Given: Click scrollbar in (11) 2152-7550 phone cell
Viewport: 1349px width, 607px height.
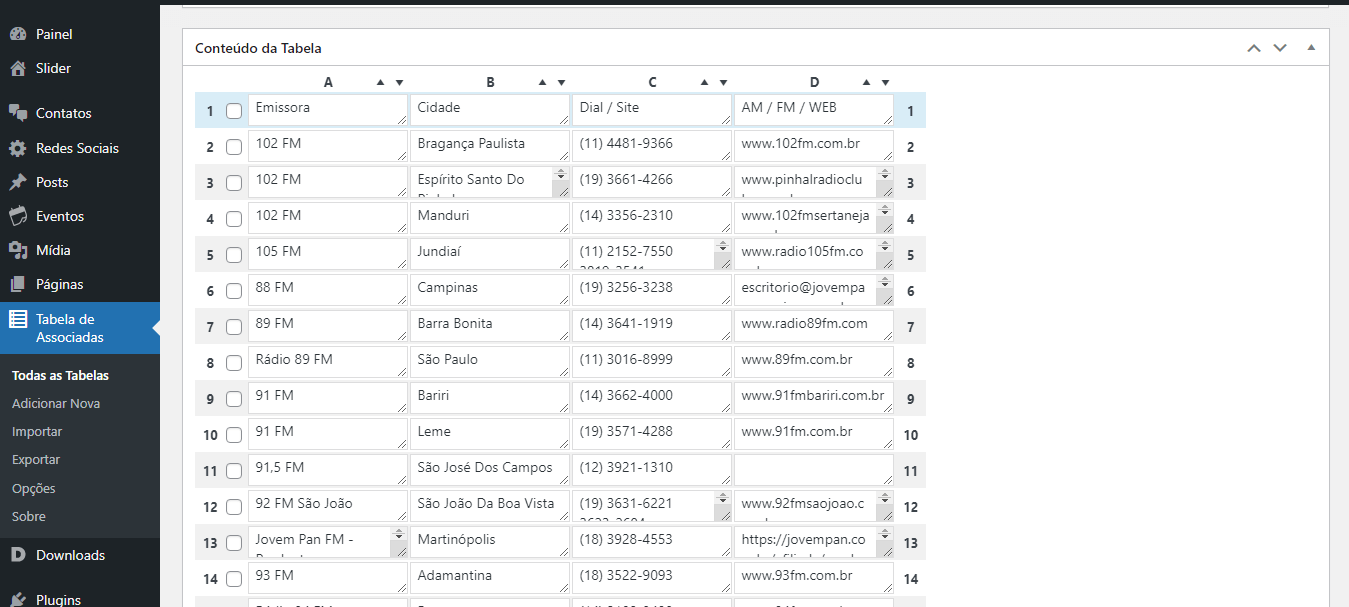Looking at the screenshot, I should (722, 254).
